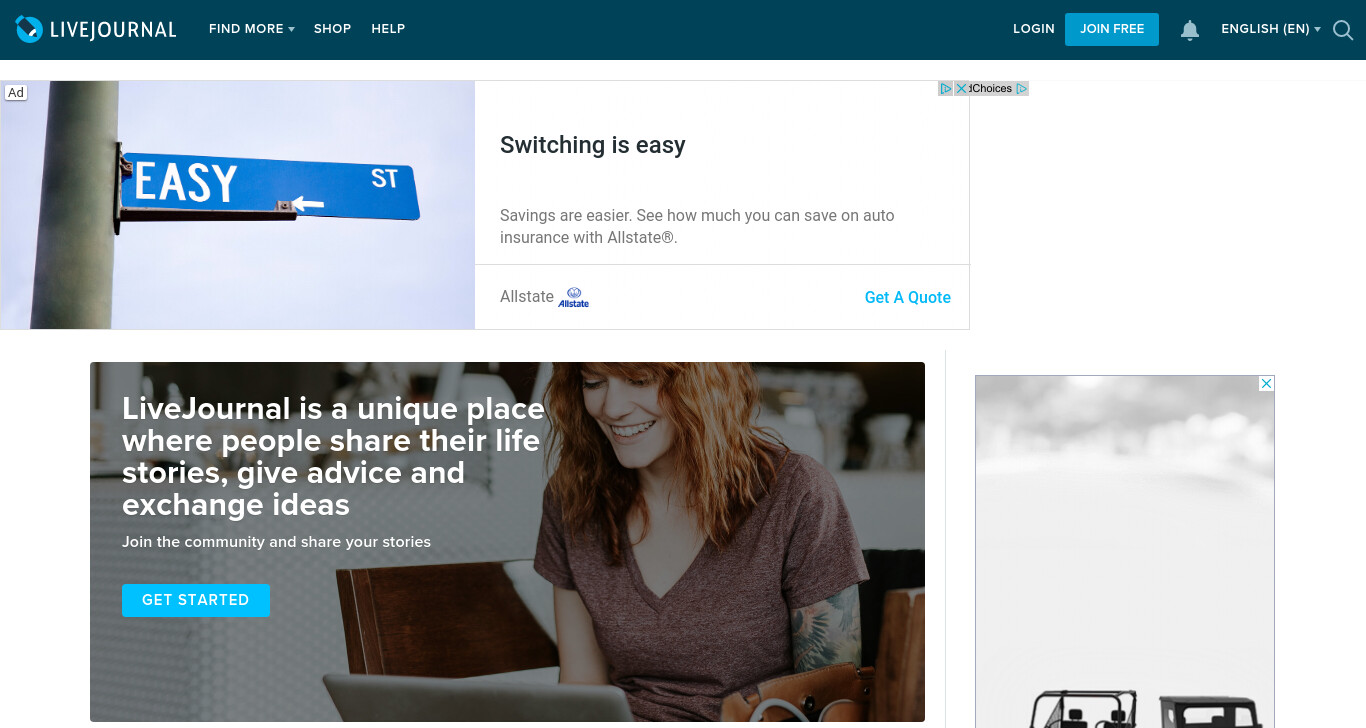Close the Allstate banner ad
This screenshot has width=1366, height=728.
point(962,88)
